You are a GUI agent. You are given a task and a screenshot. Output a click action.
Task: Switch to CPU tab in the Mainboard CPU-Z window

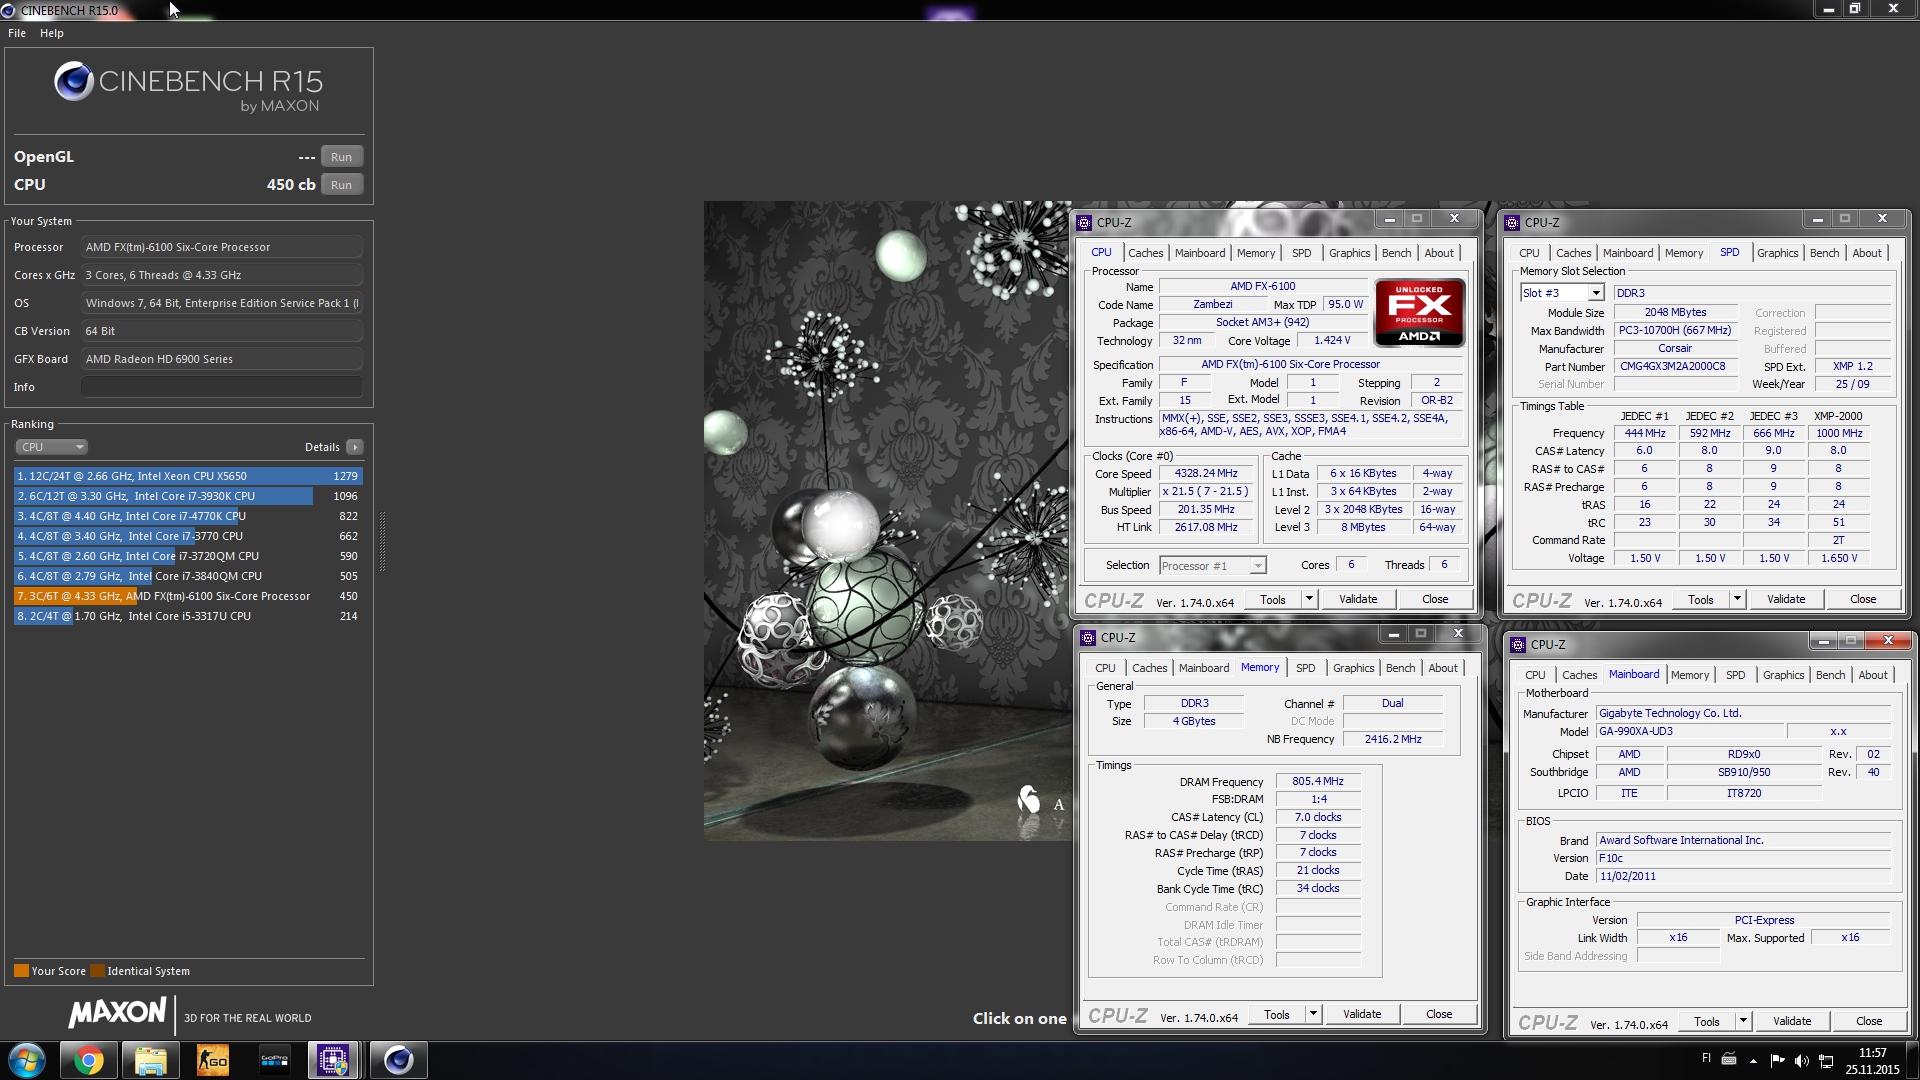point(1535,675)
